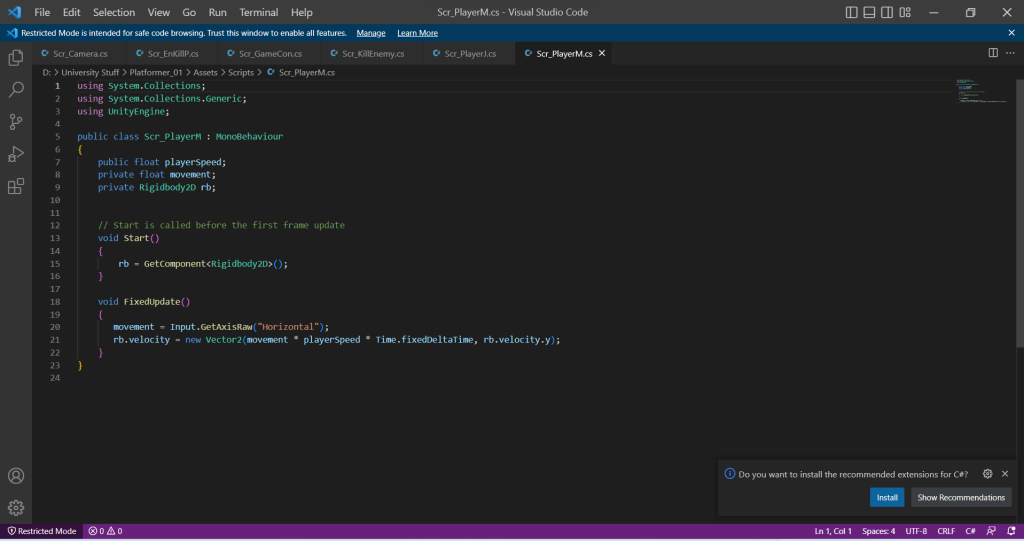Viewport: 1024px width, 541px height.
Task: Open the Explorer view in activity bar
Action: pyautogui.click(x=16, y=58)
